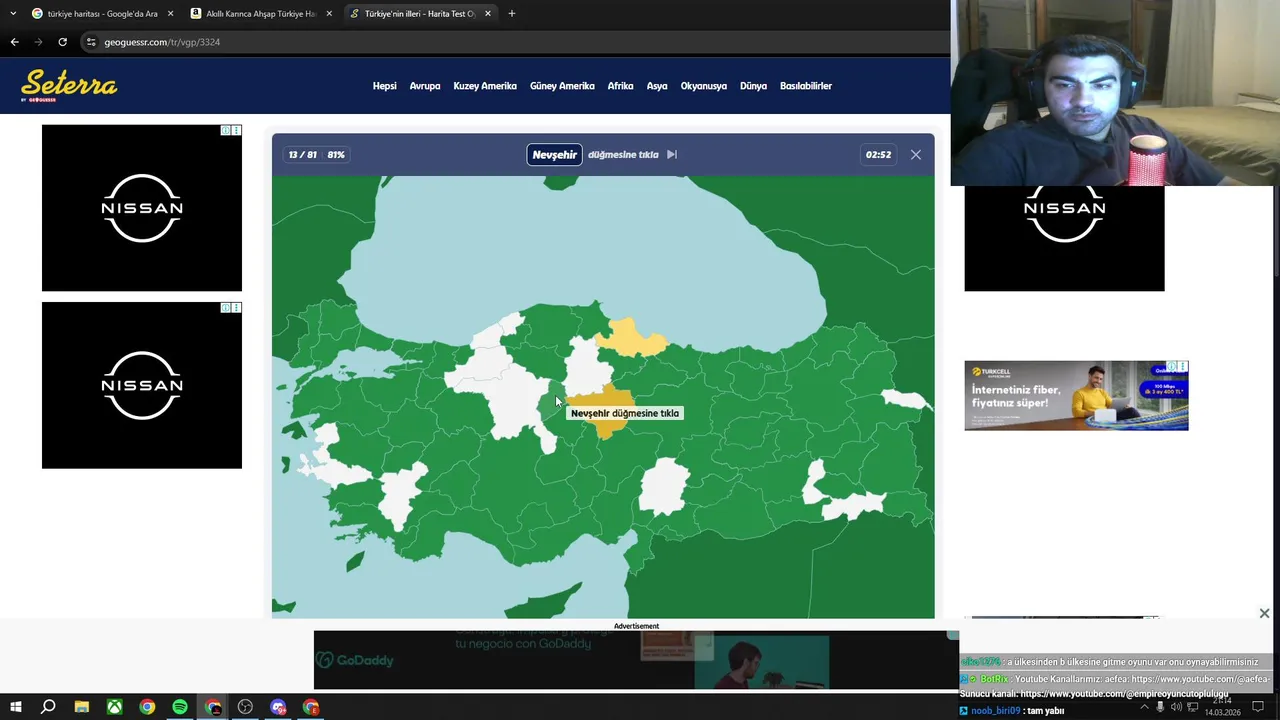Open the Afrika menu item

click(620, 86)
